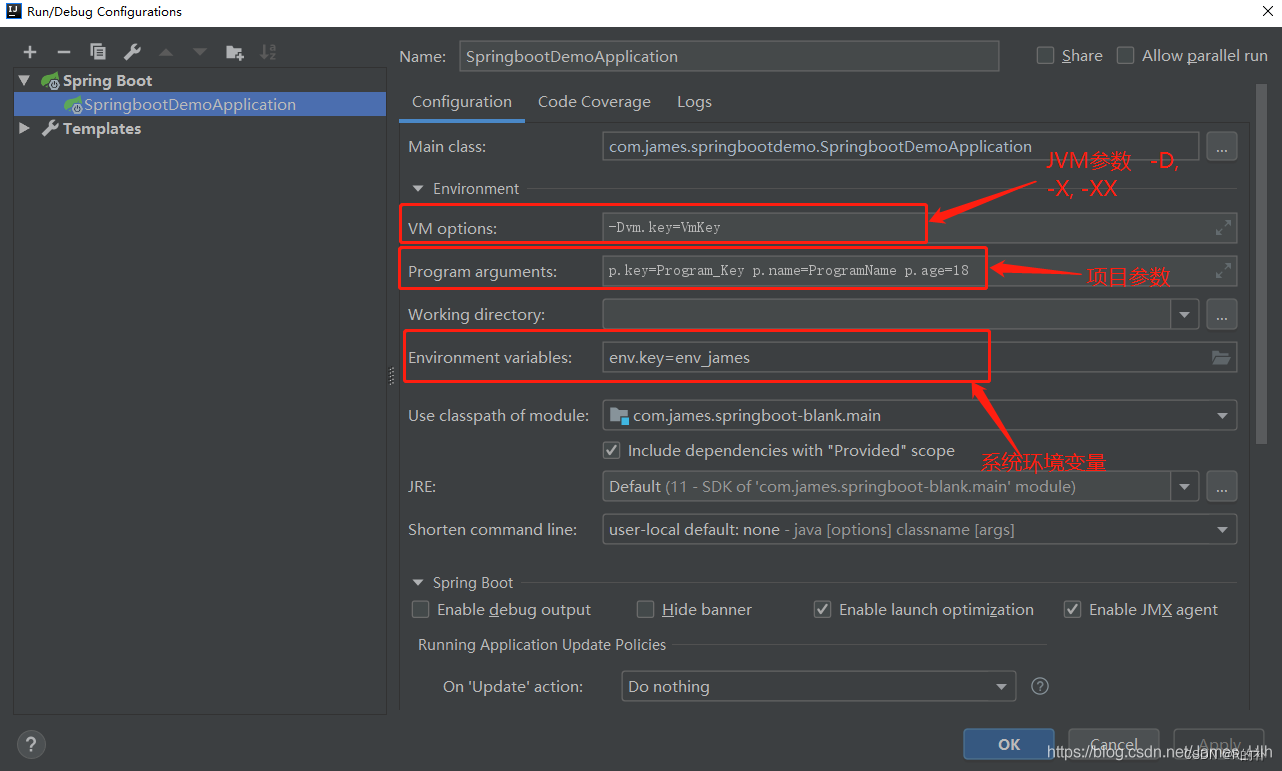Create new folder for configurations
Image resolution: width=1282 pixels, height=771 pixels.
[x=234, y=52]
